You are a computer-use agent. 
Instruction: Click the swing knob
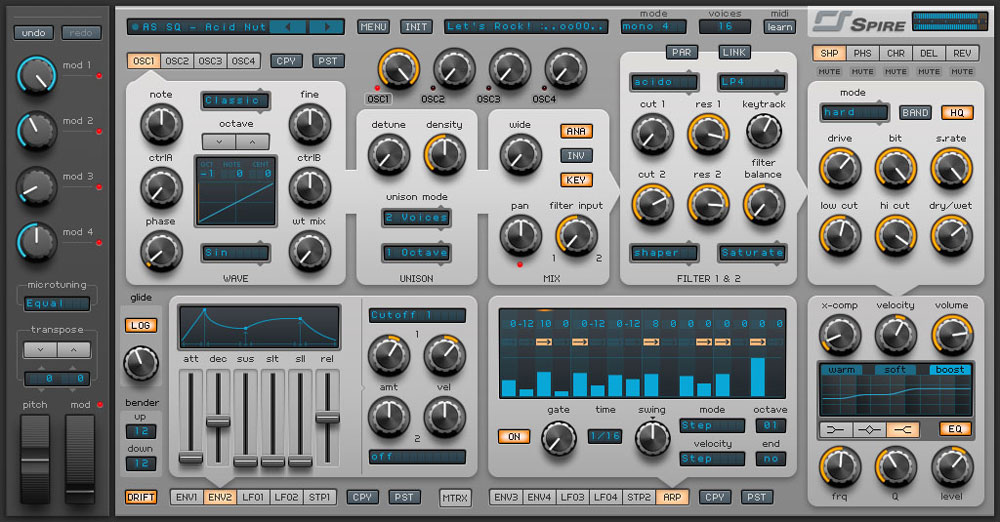652,439
